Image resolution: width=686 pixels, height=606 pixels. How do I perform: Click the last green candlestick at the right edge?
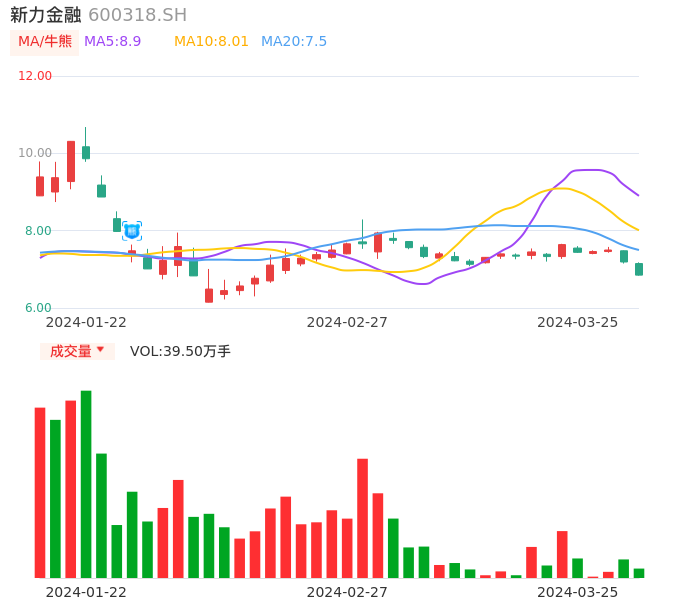click(x=639, y=269)
